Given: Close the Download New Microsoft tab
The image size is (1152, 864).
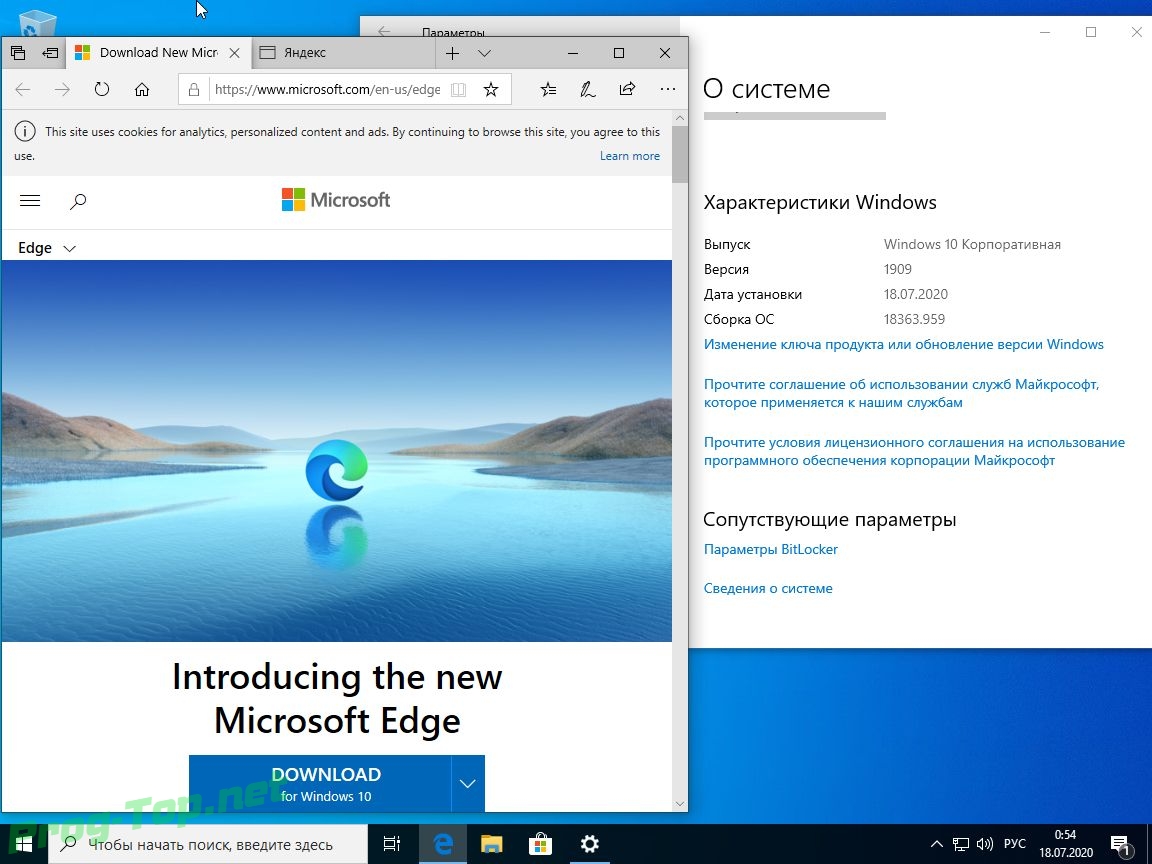Looking at the screenshot, I should point(234,53).
